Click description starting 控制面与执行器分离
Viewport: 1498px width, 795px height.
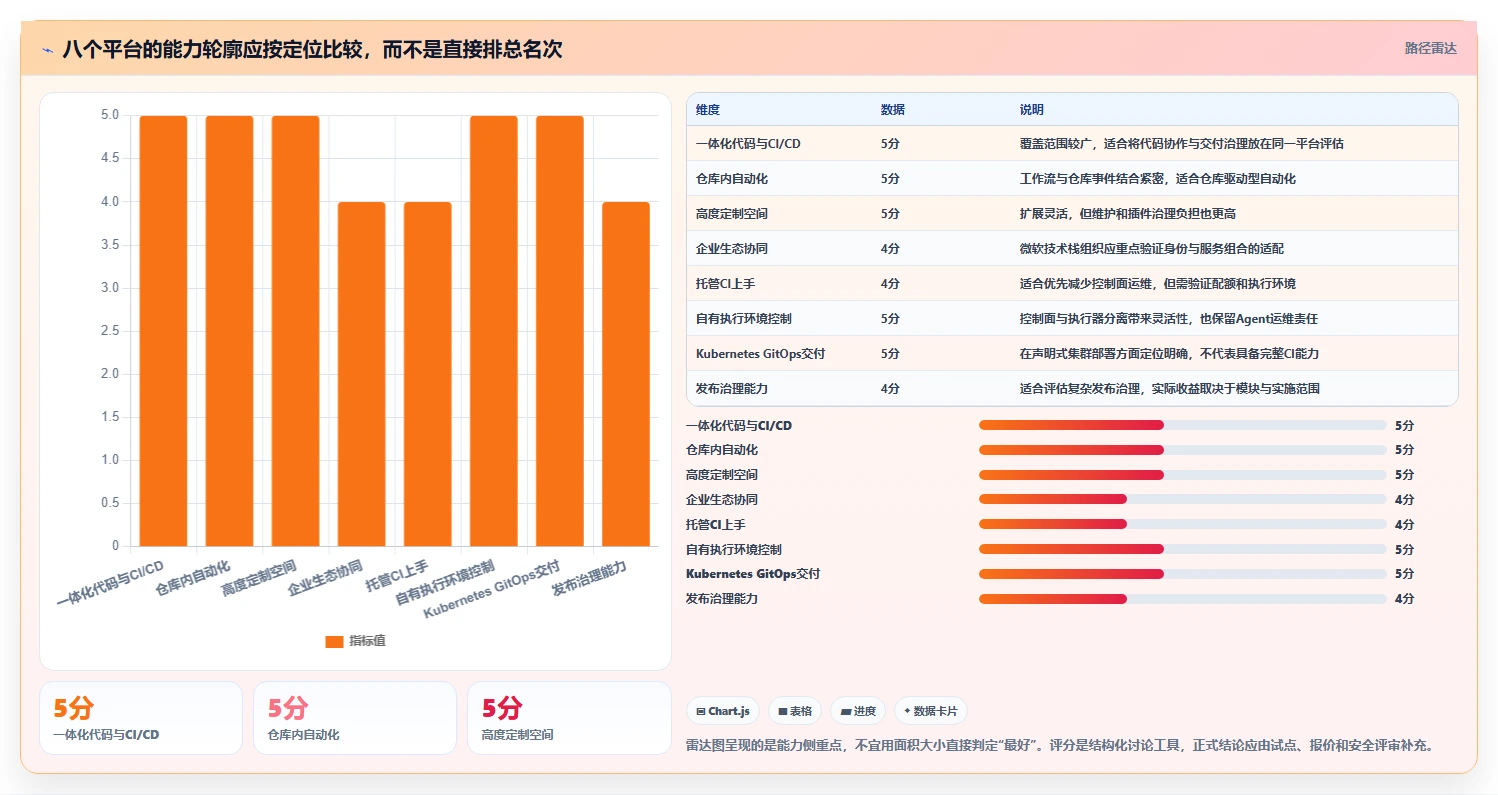pos(1169,318)
